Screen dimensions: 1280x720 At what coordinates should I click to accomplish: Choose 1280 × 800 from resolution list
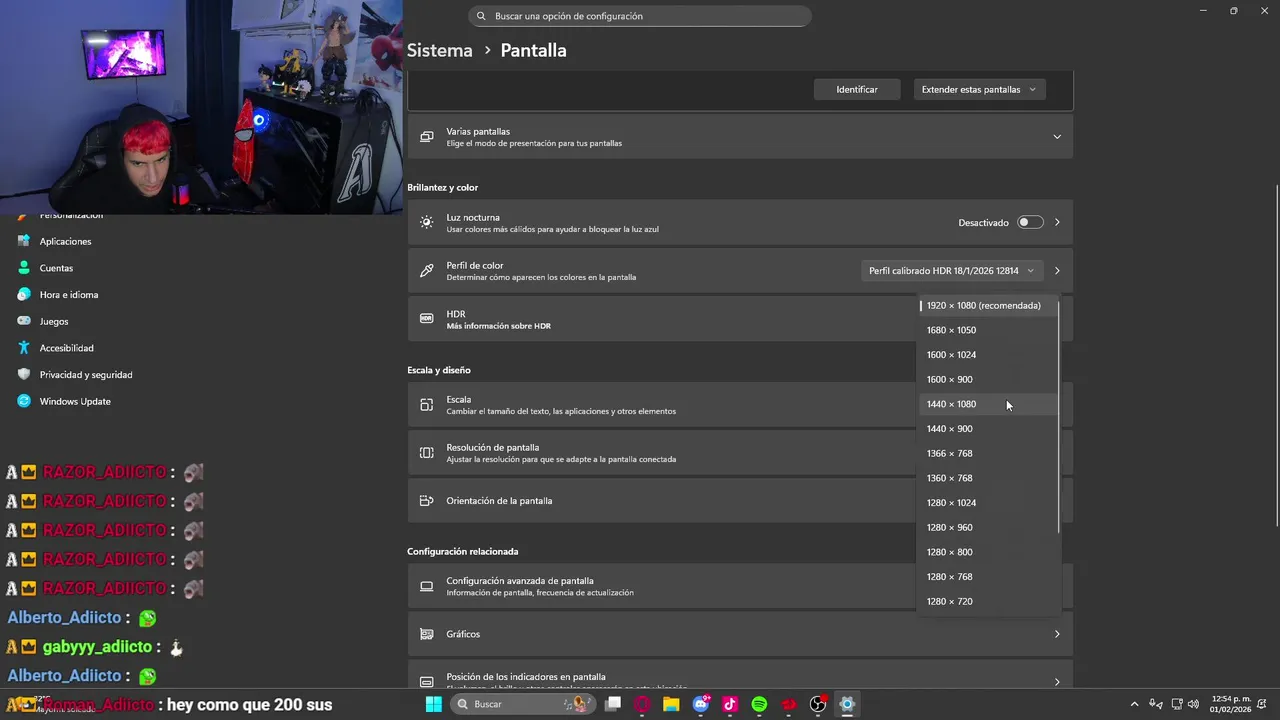(x=987, y=552)
